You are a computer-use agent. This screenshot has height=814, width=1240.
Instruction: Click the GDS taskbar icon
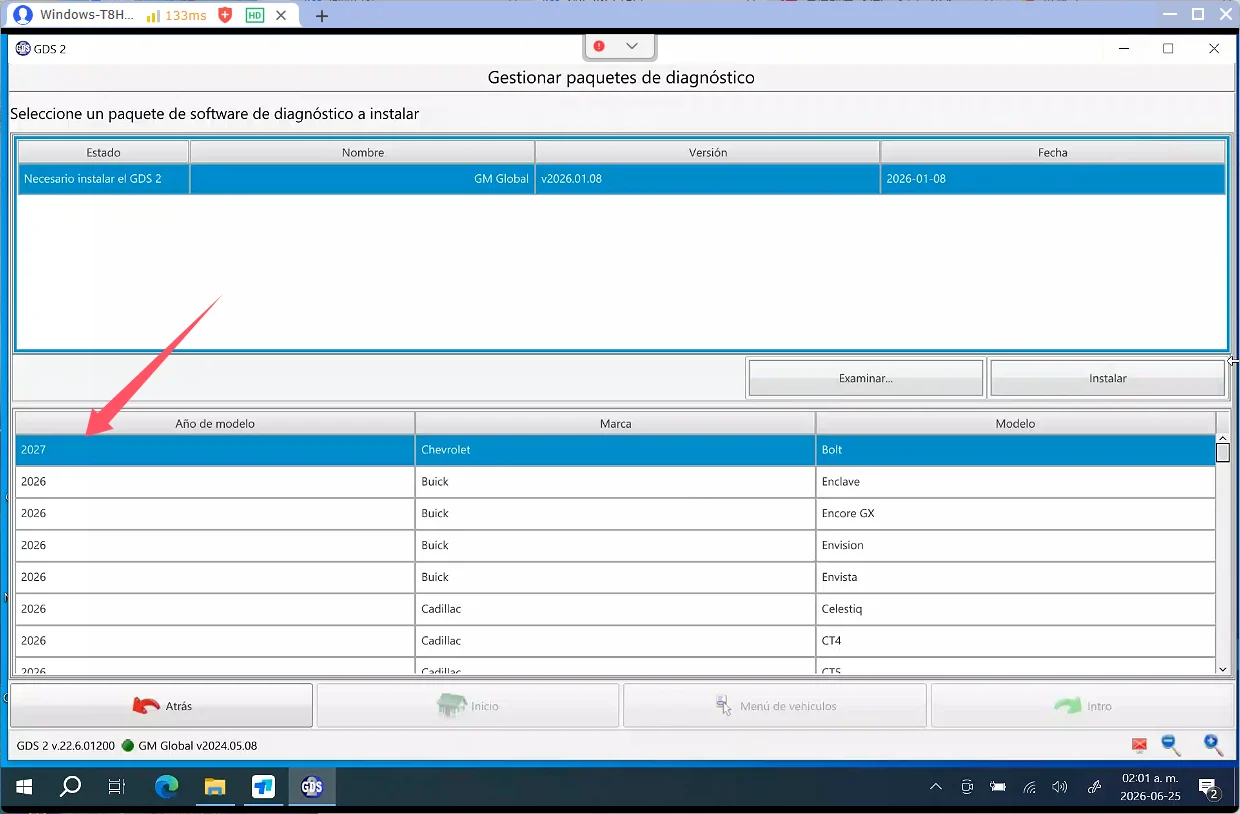[x=312, y=787]
